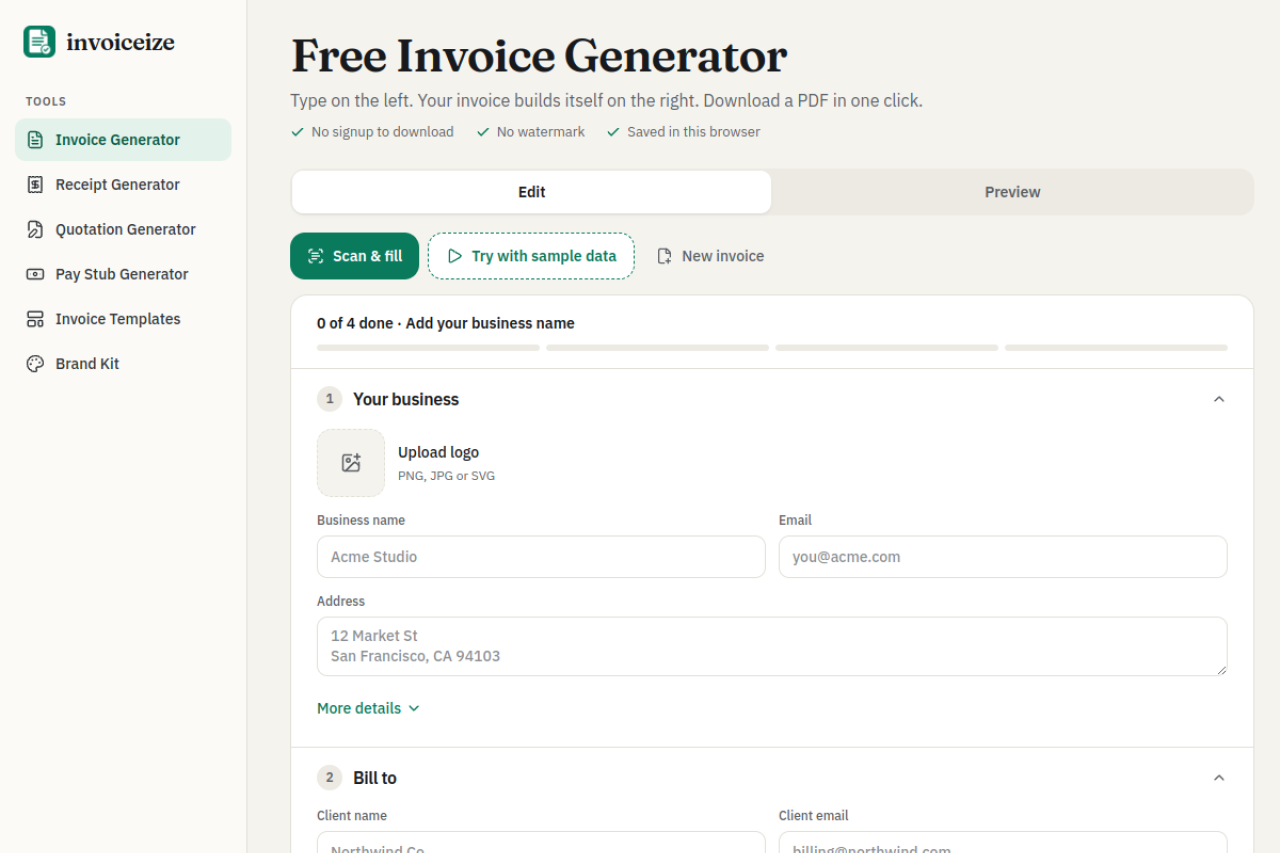Click the Scan & fill button

pyautogui.click(x=355, y=256)
